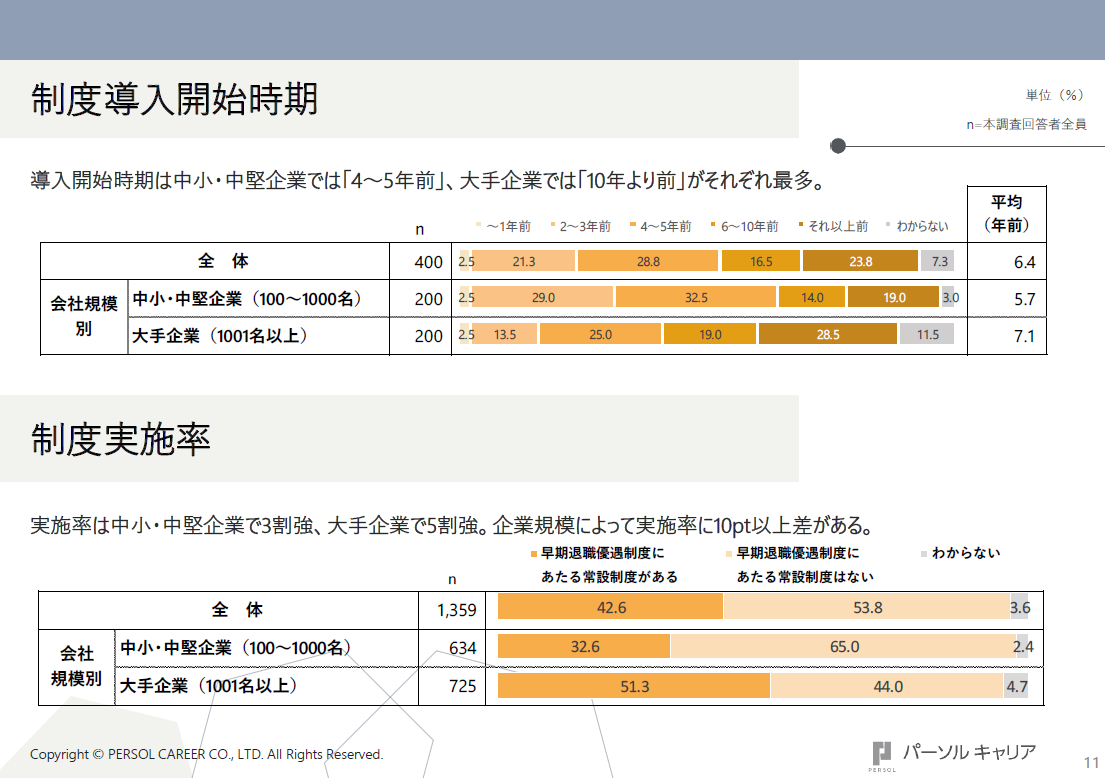The height and width of the screenshot is (778, 1105).
Task: Click the dark circle marker near the top right
Action: click(838, 146)
